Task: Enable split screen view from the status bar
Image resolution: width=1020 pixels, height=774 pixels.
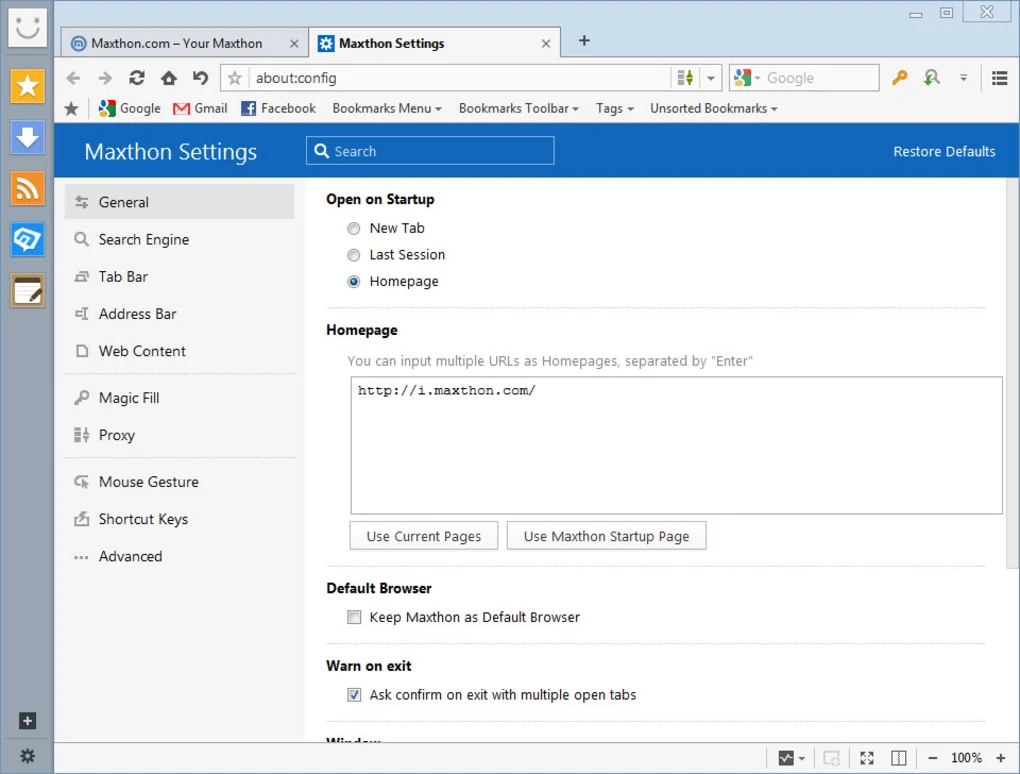Action: [x=898, y=757]
